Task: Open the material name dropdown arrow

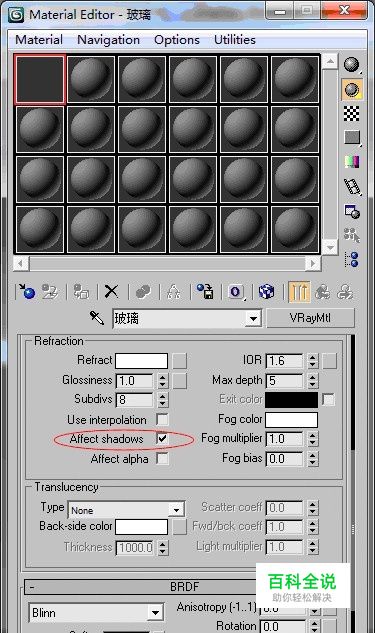Action: pos(253,319)
